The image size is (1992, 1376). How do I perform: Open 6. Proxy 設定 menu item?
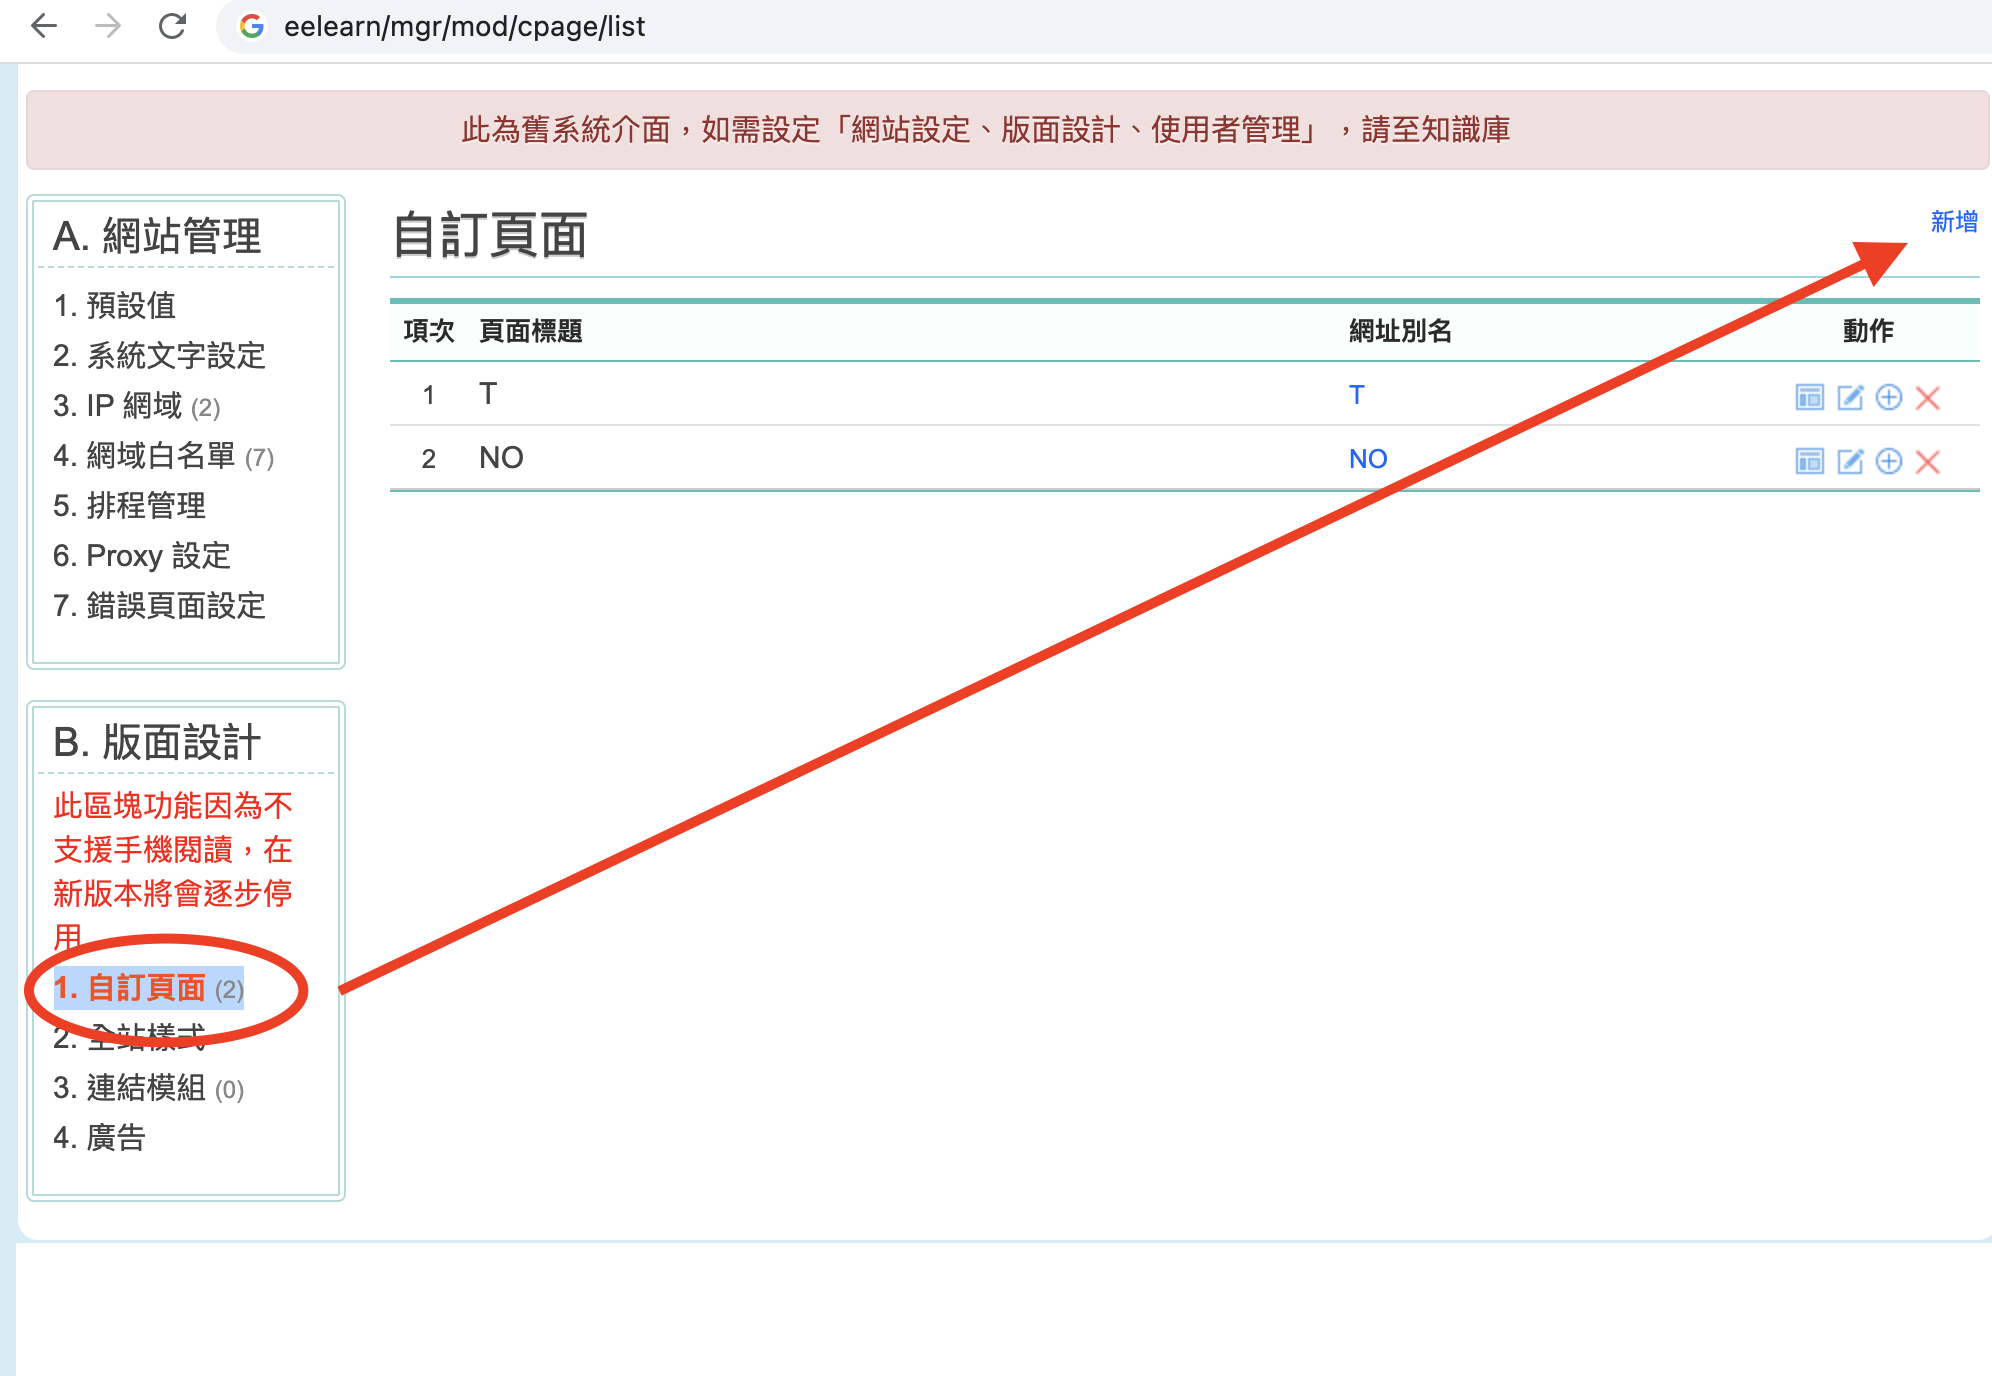coord(142,555)
